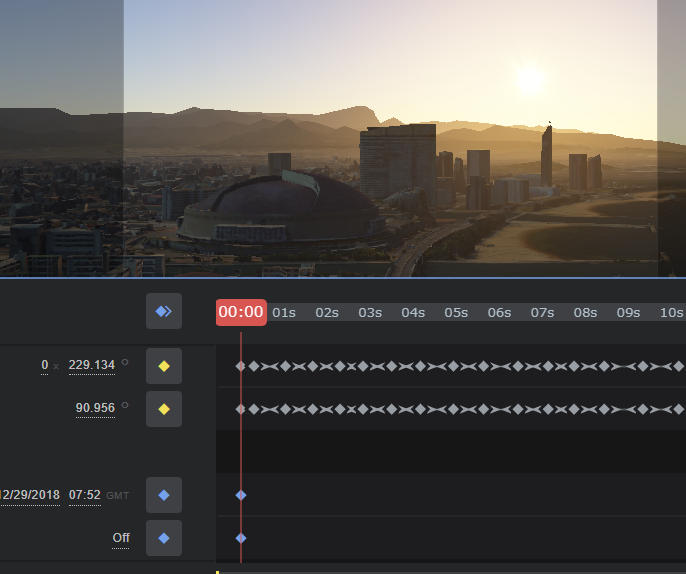Move the playhead to 05s on the ruler
The height and width of the screenshot is (574, 686).
coord(456,312)
